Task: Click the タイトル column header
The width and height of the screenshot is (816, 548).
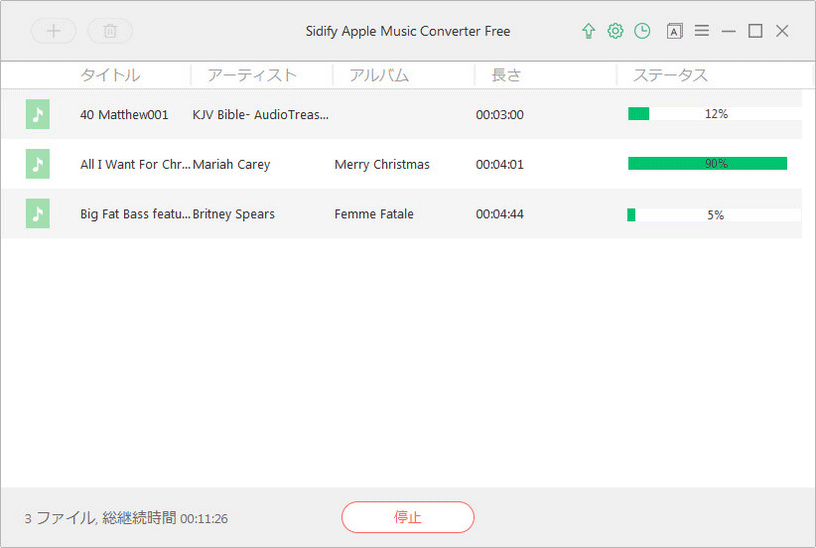Action: point(110,75)
